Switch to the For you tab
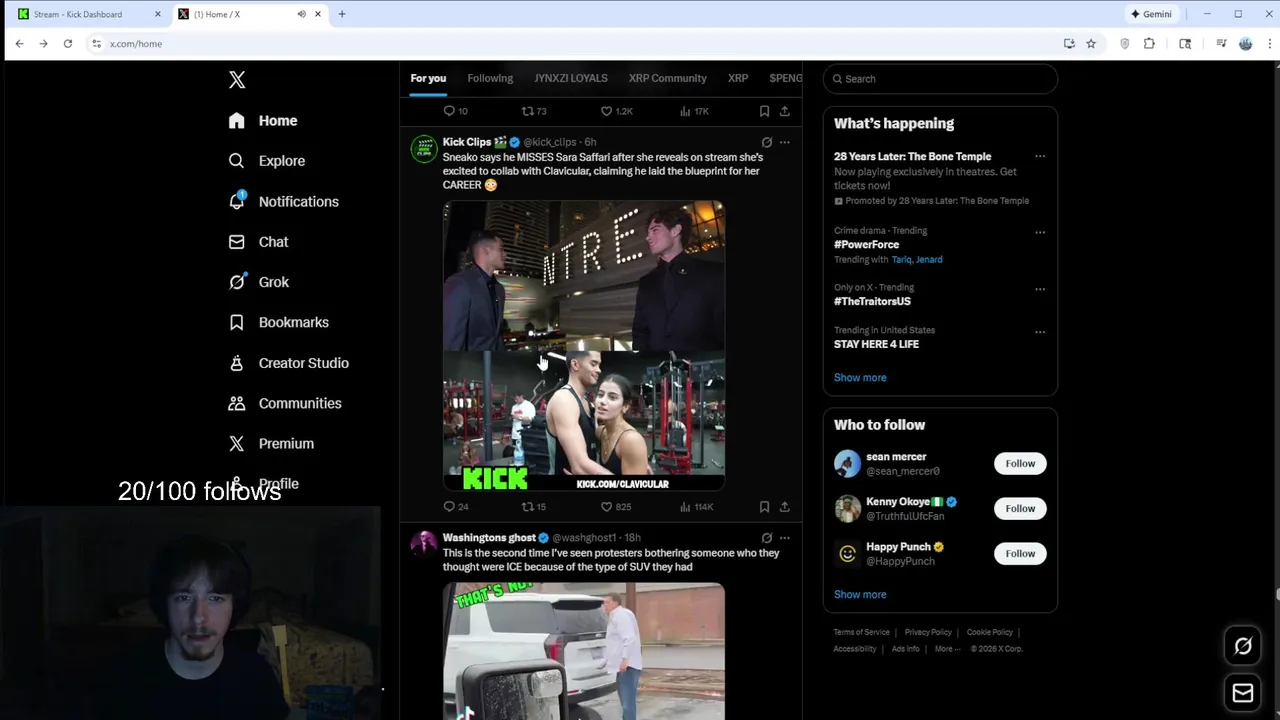The image size is (1280, 720). pyautogui.click(x=428, y=78)
